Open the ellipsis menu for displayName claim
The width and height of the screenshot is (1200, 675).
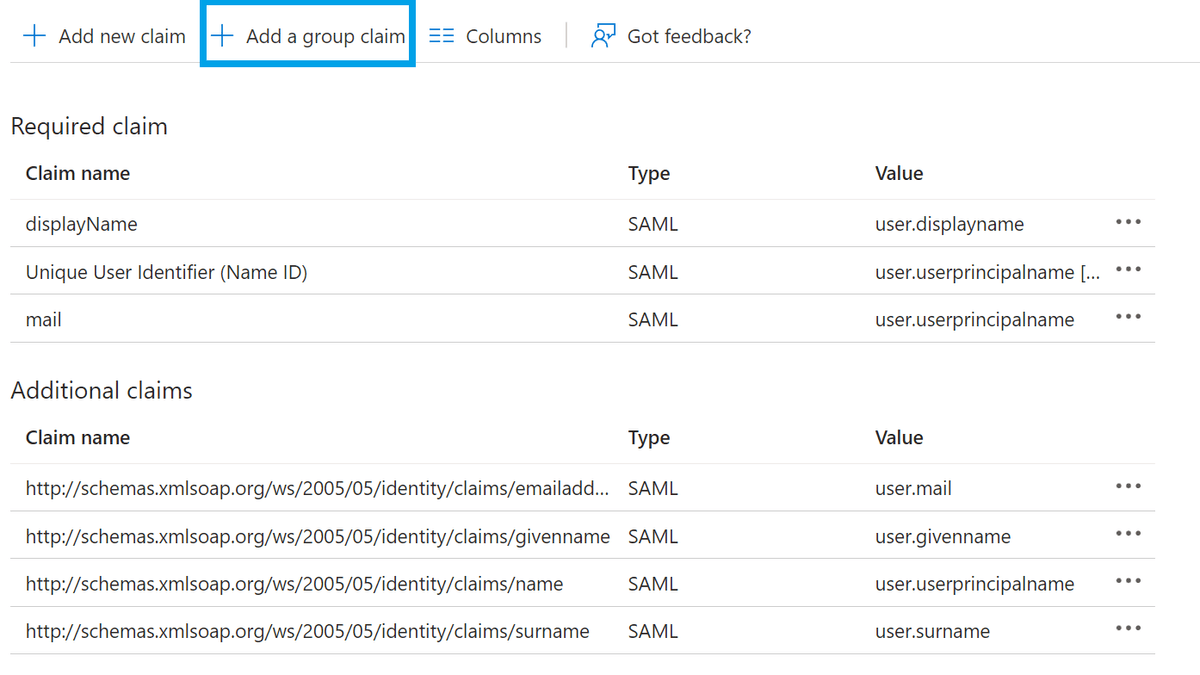(x=1128, y=222)
